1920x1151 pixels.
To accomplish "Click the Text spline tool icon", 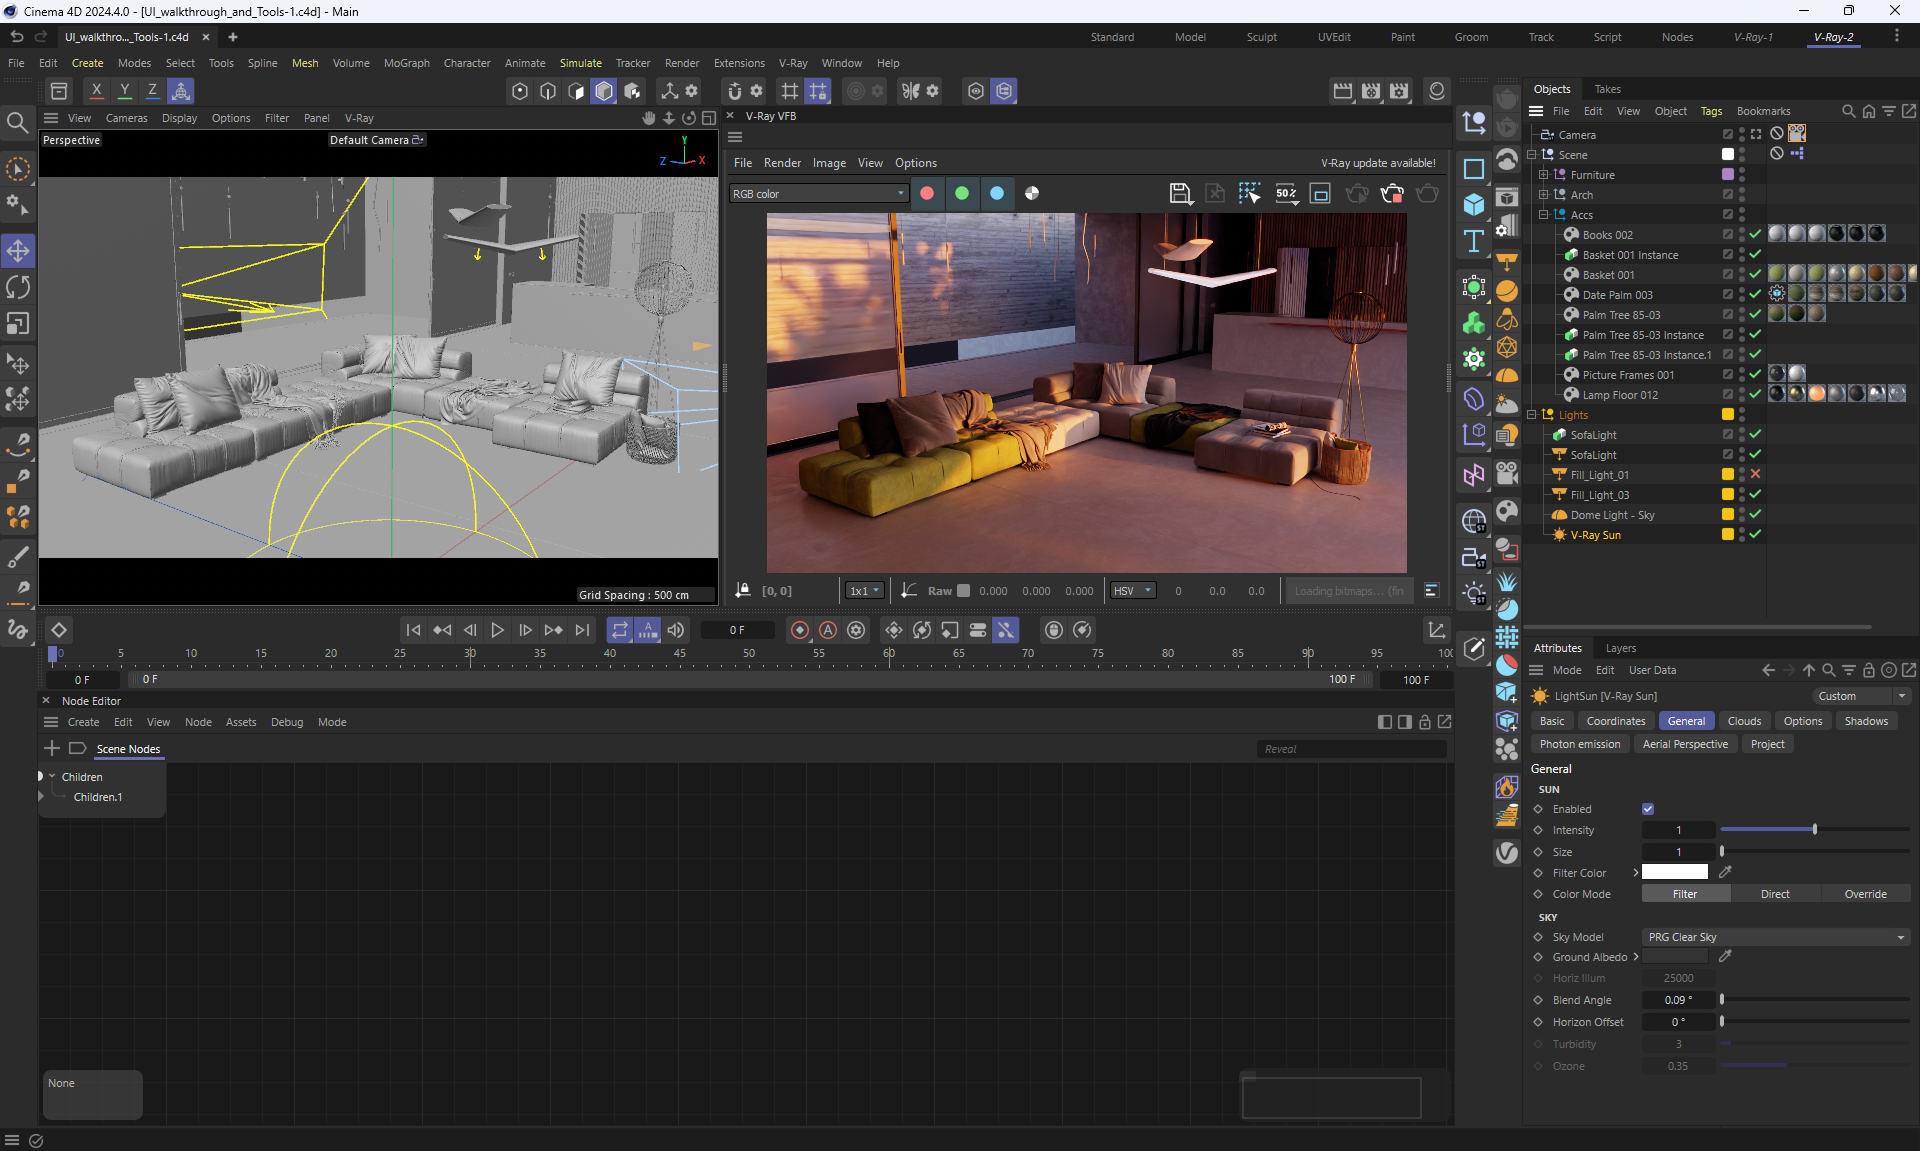I will (1473, 241).
